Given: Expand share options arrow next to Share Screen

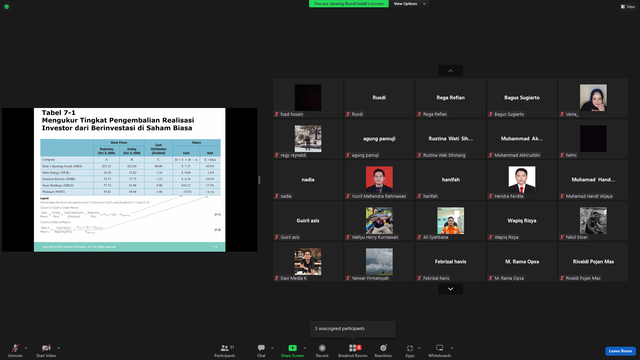Looking at the screenshot, I should tap(305, 348).
